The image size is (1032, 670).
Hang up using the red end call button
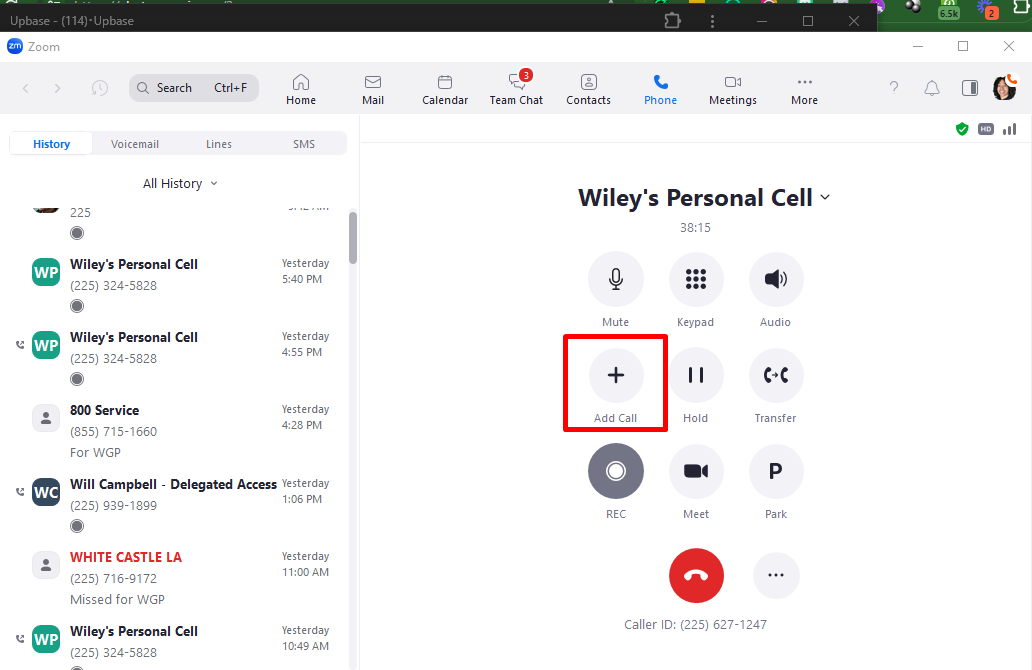[x=696, y=575]
